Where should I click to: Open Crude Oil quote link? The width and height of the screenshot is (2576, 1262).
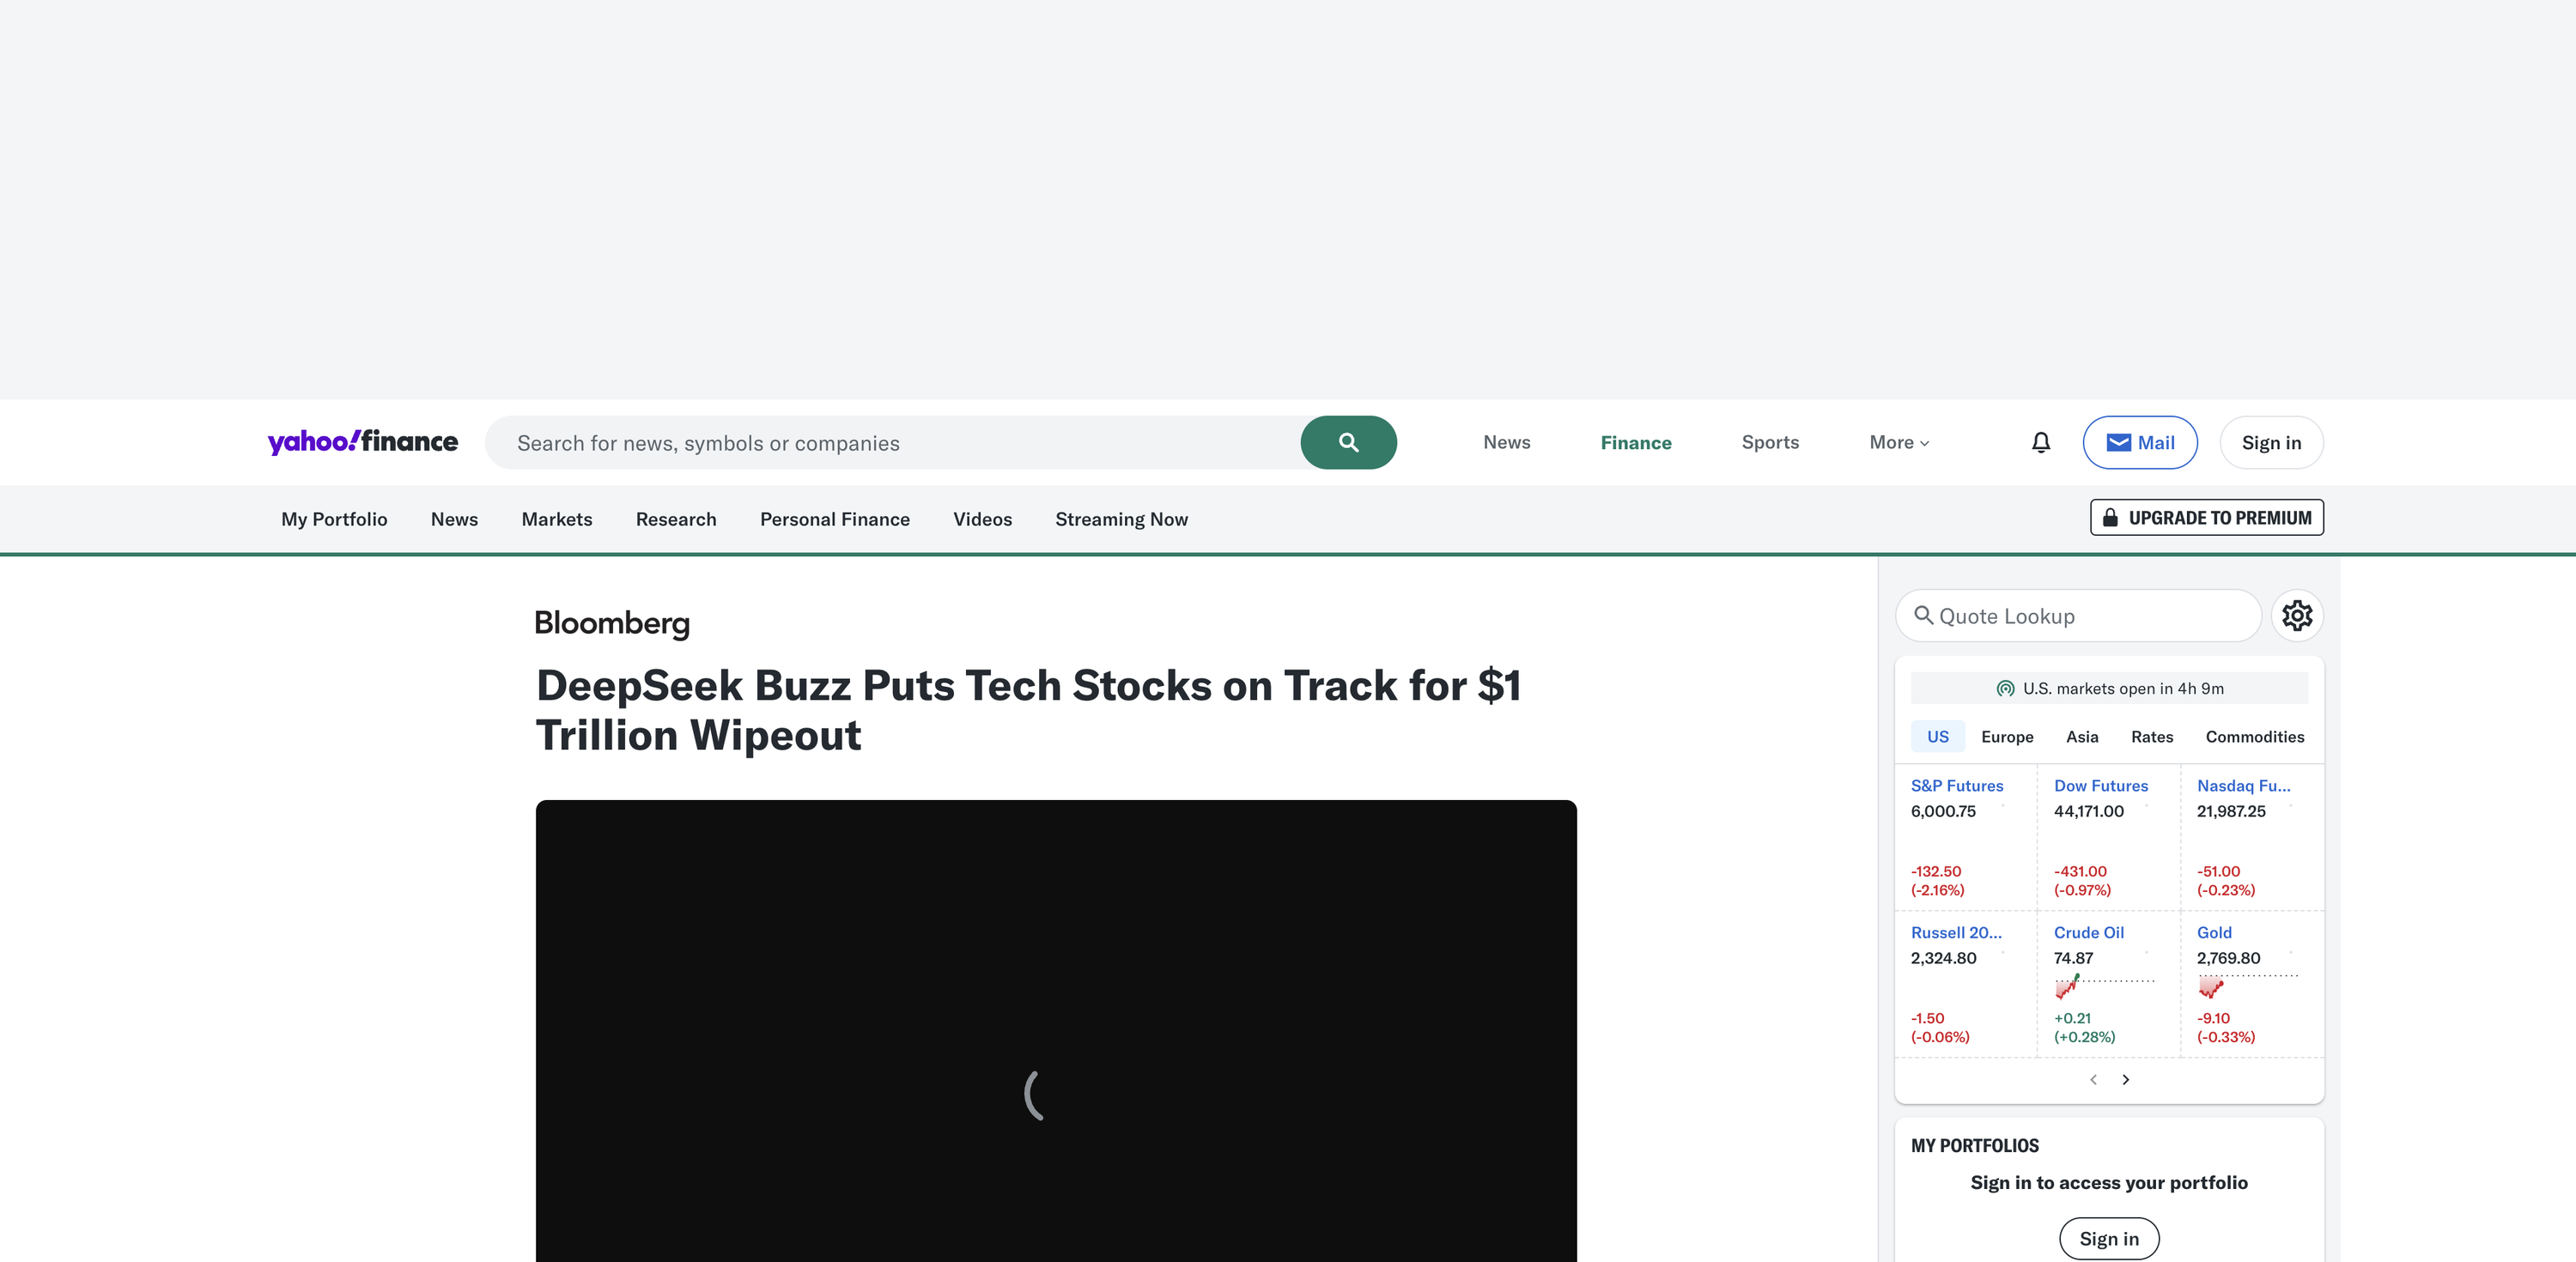pos(2089,932)
